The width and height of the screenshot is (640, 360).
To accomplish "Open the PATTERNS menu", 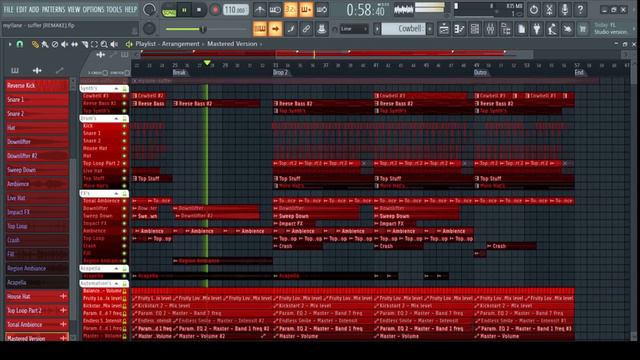I will pos(53,9).
